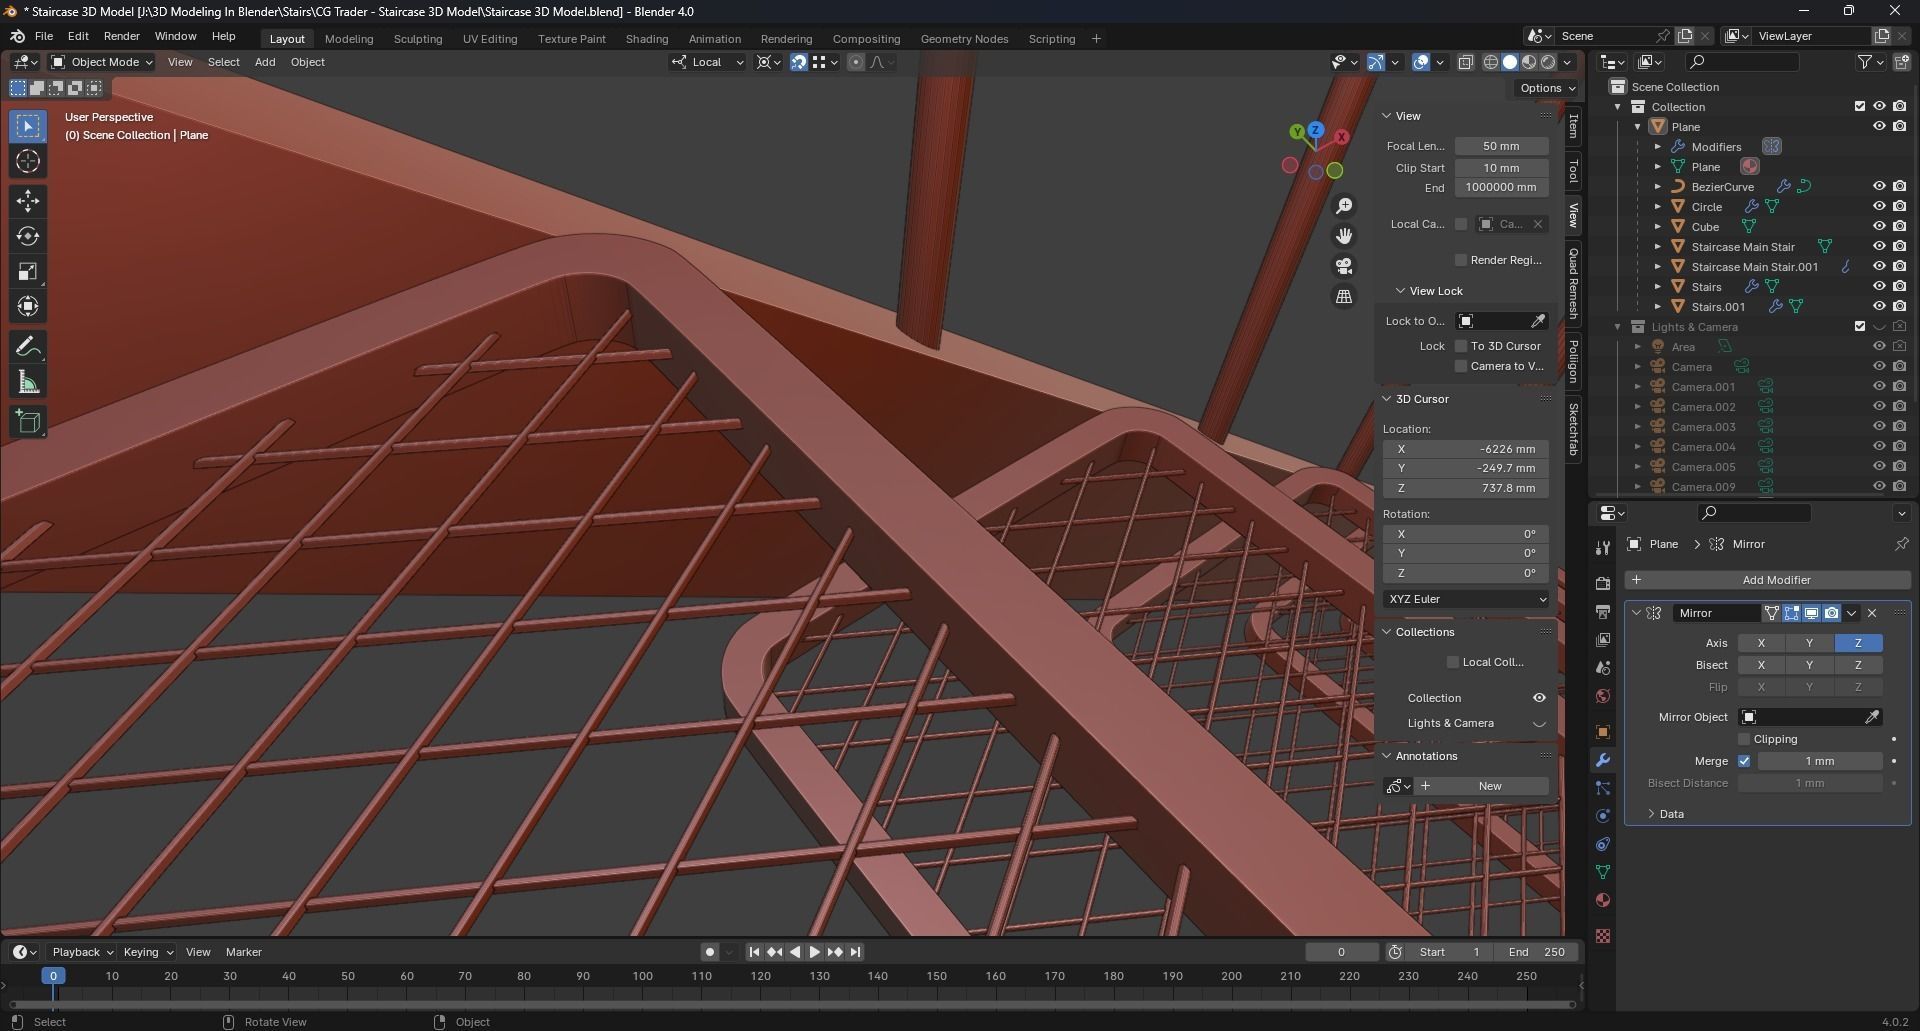Click the Add Modifier button
This screenshot has height=1031, width=1920.
tap(1767, 580)
